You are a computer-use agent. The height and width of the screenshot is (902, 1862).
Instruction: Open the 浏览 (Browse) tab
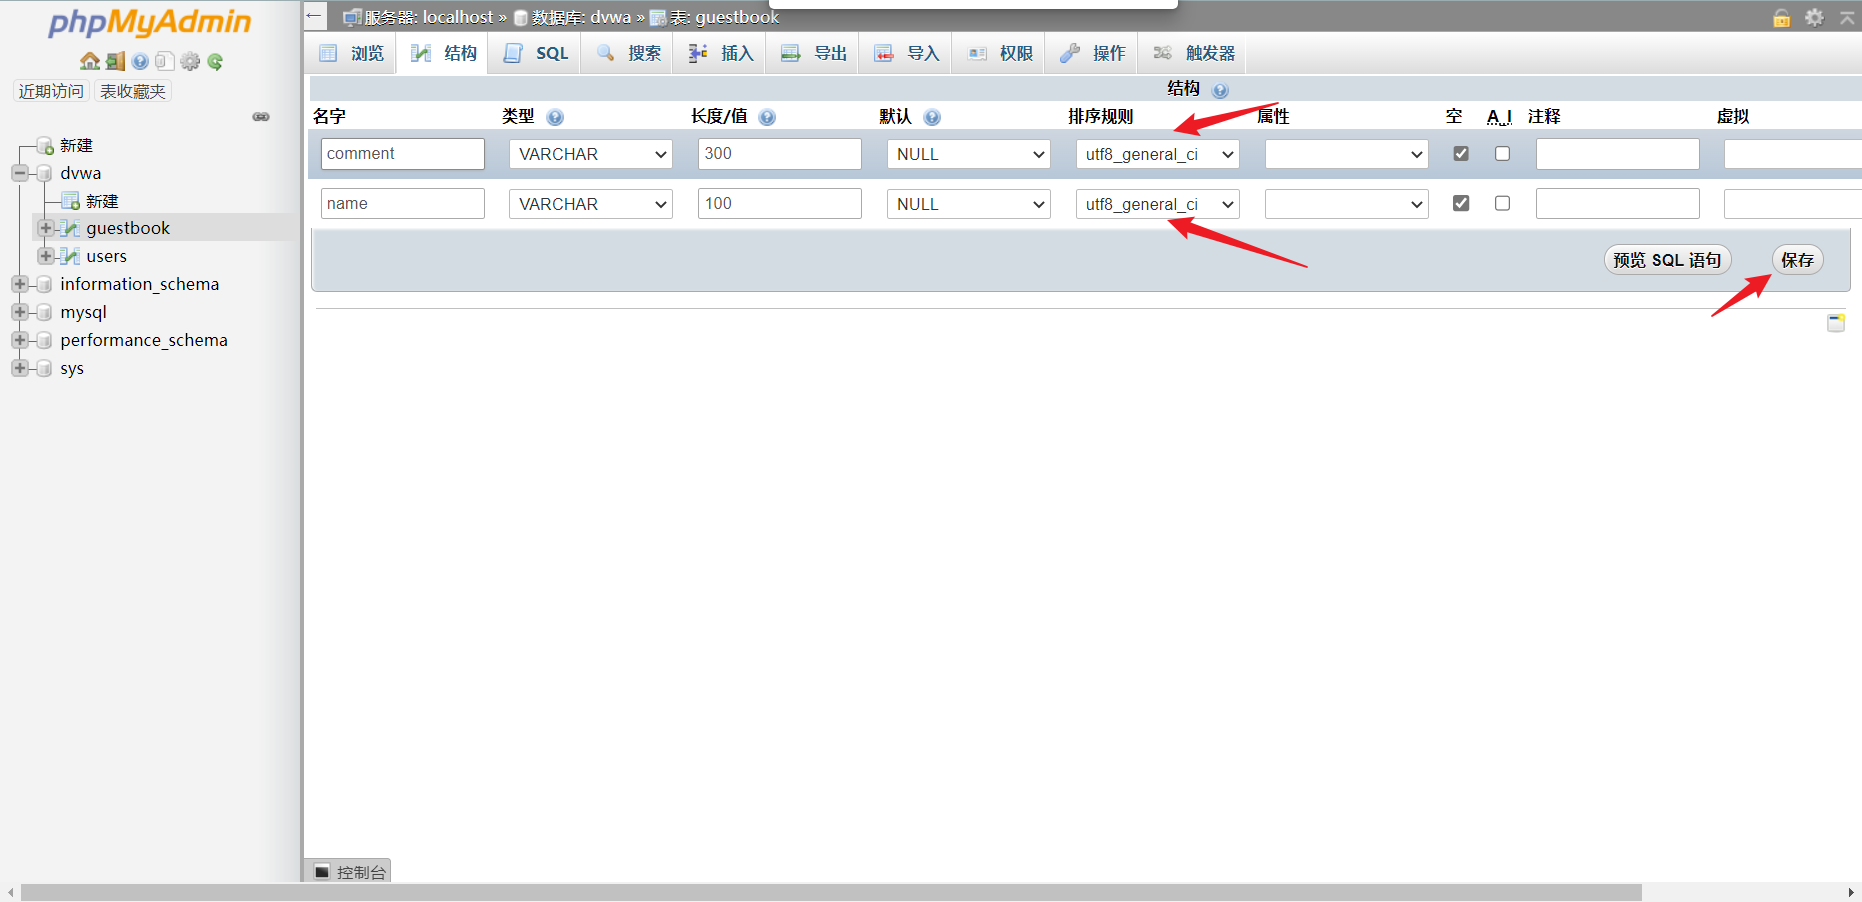click(x=352, y=53)
